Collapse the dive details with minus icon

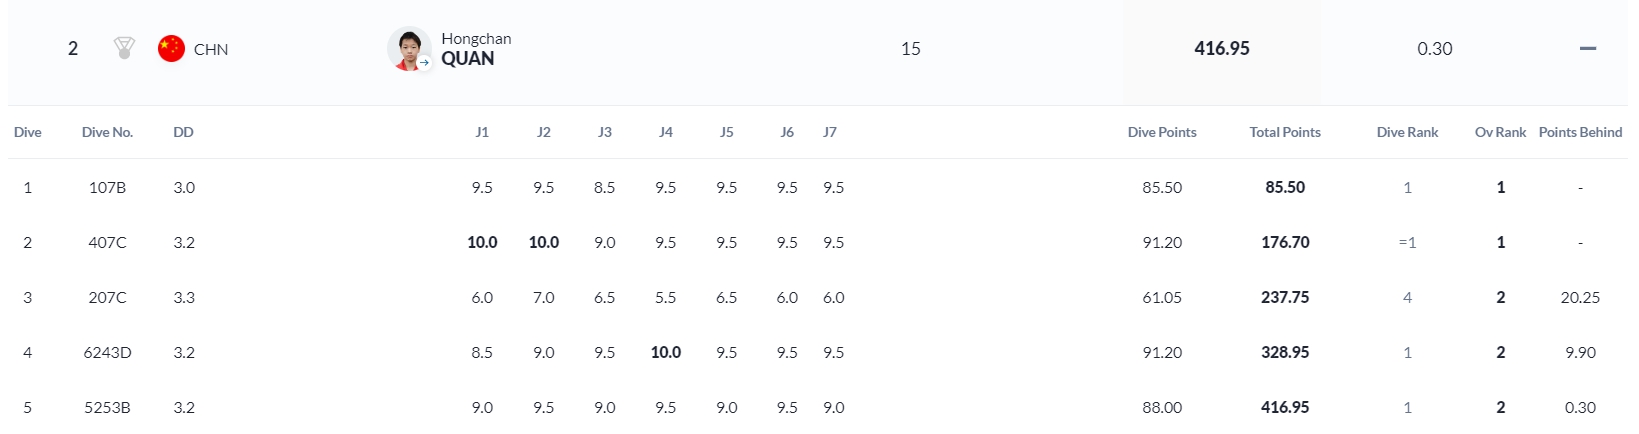[x=1587, y=48]
